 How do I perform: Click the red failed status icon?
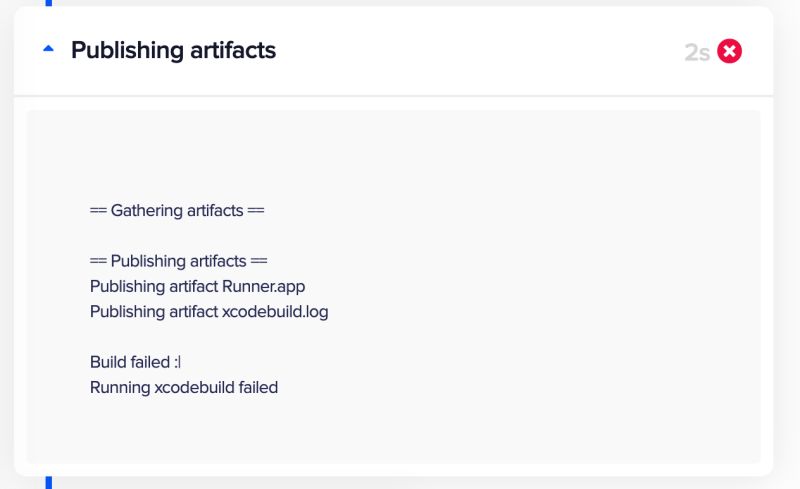point(730,51)
